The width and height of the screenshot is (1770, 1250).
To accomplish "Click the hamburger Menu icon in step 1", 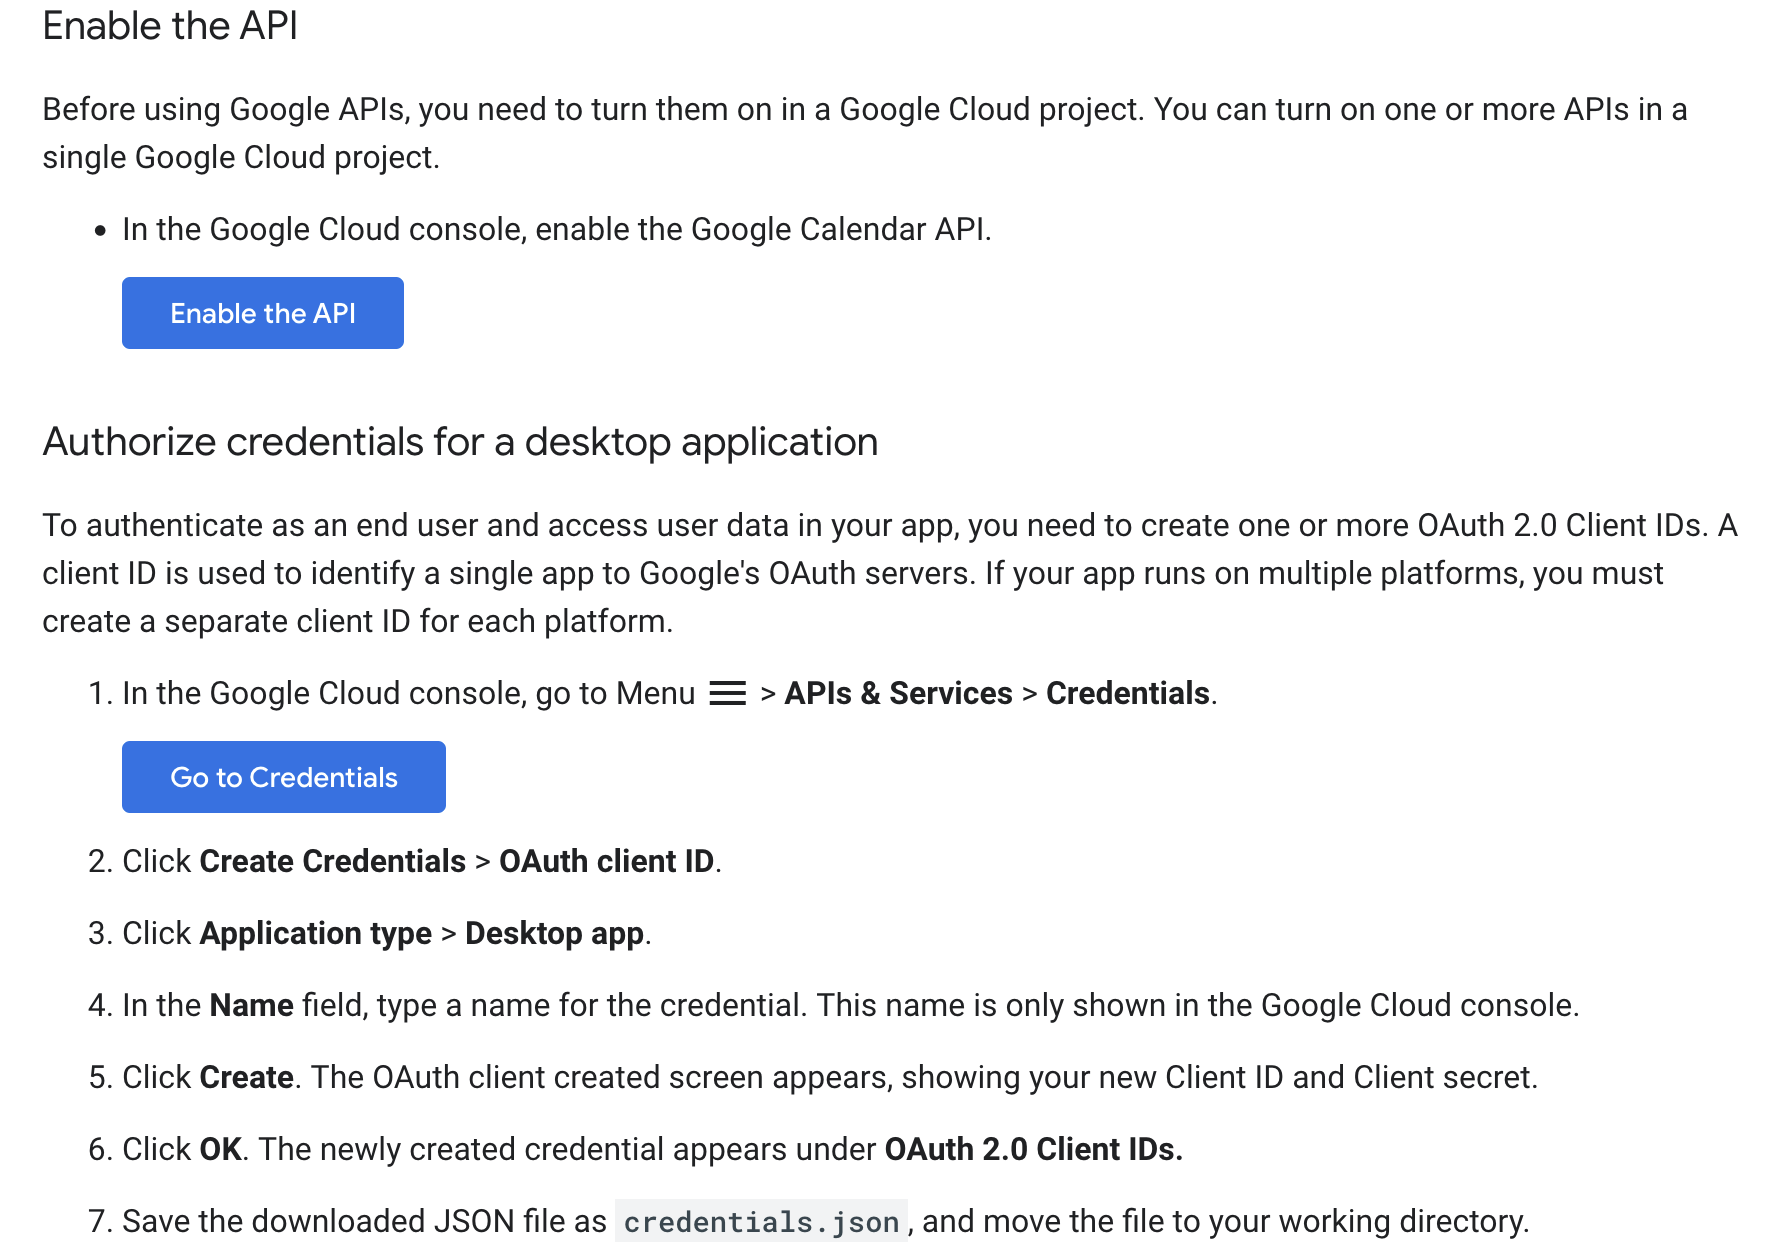I will (x=728, y=693).
